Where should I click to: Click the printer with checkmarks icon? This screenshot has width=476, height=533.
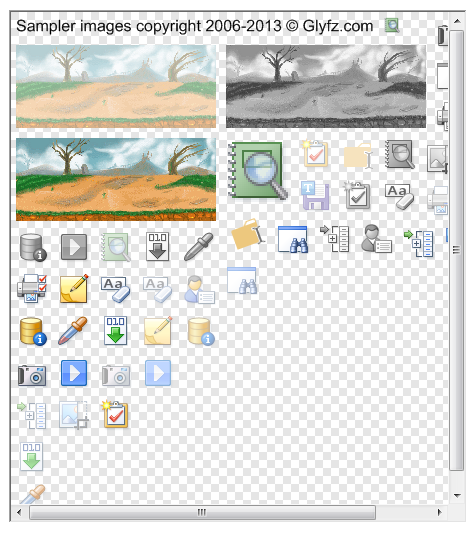pyautogui.click(x=32, y=289)
